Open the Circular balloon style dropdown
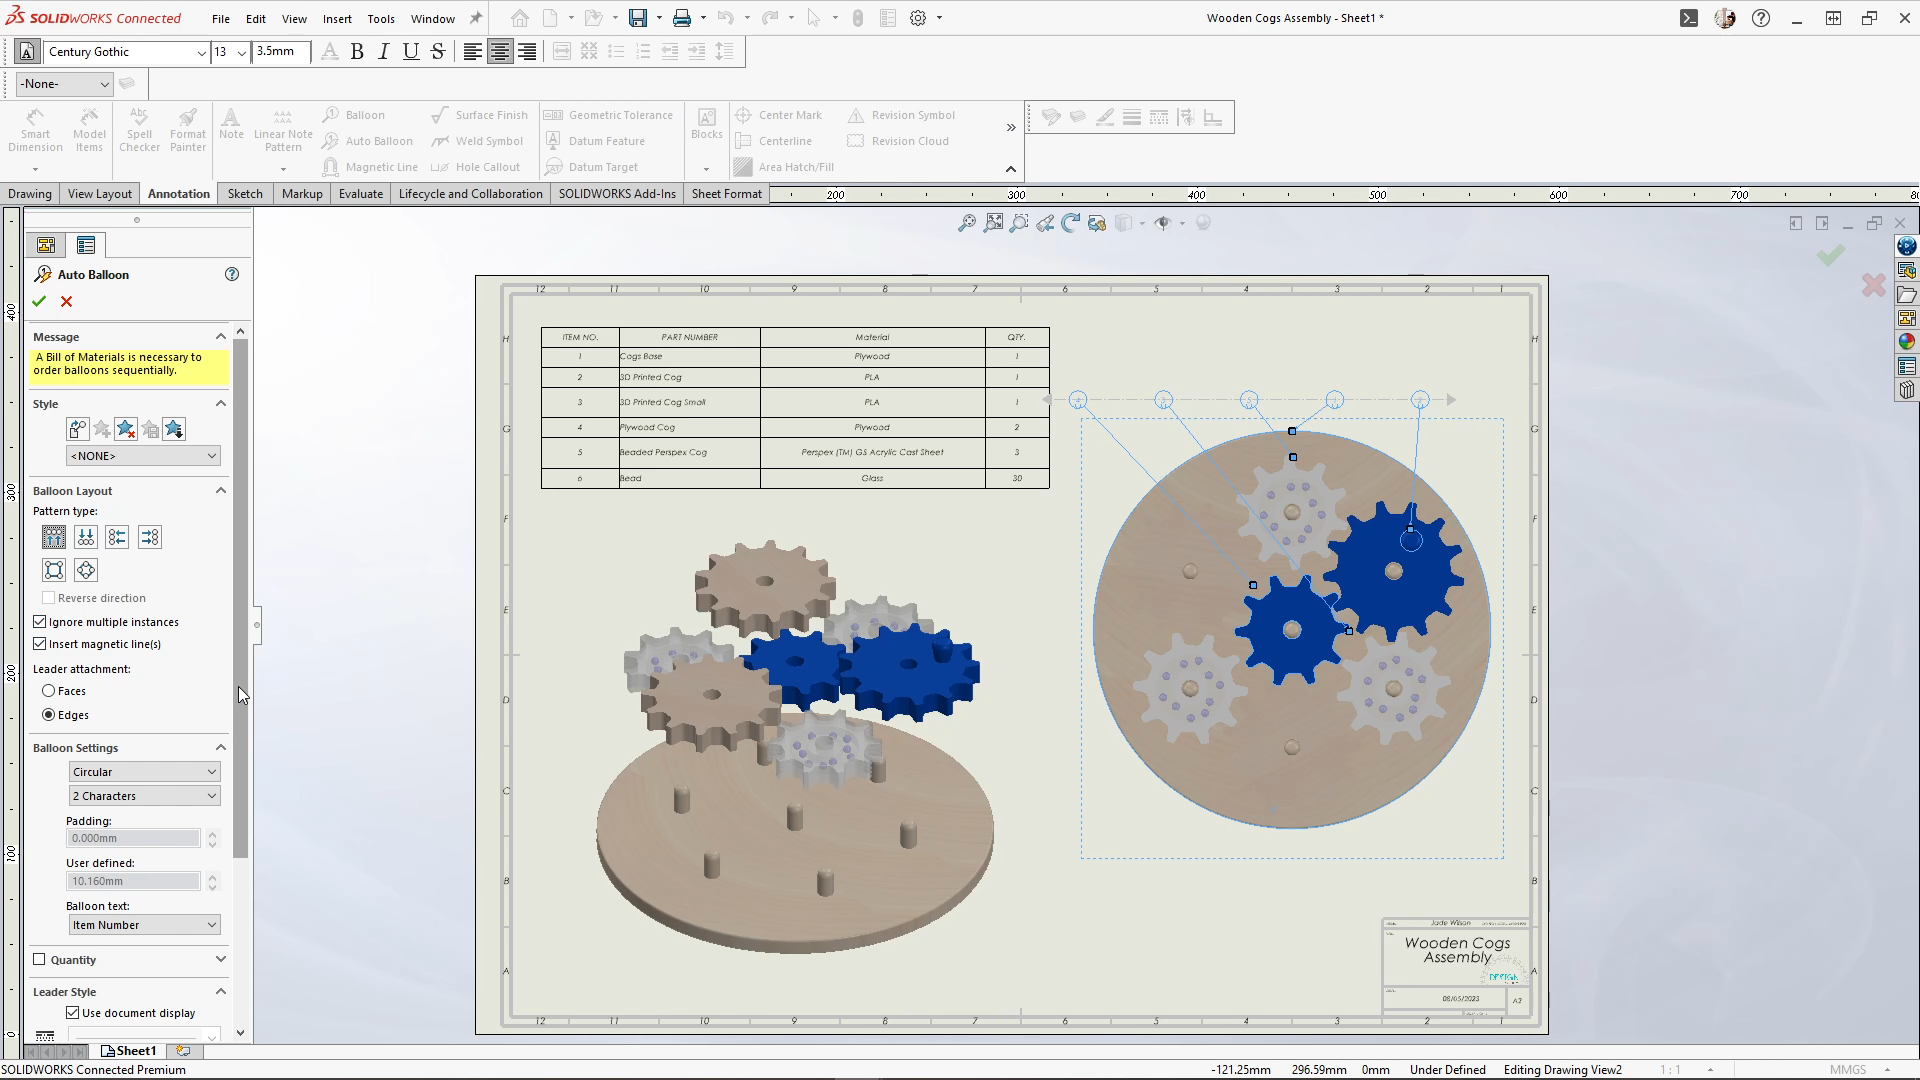The width and height of the screenshot is (1920, 1080). coord(143,772)
